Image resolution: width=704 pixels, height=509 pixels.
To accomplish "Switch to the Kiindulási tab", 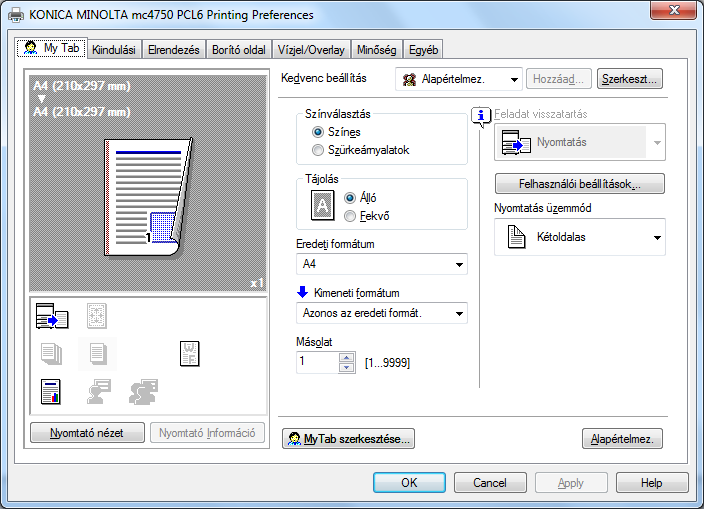I will click(x=114, y=50).
